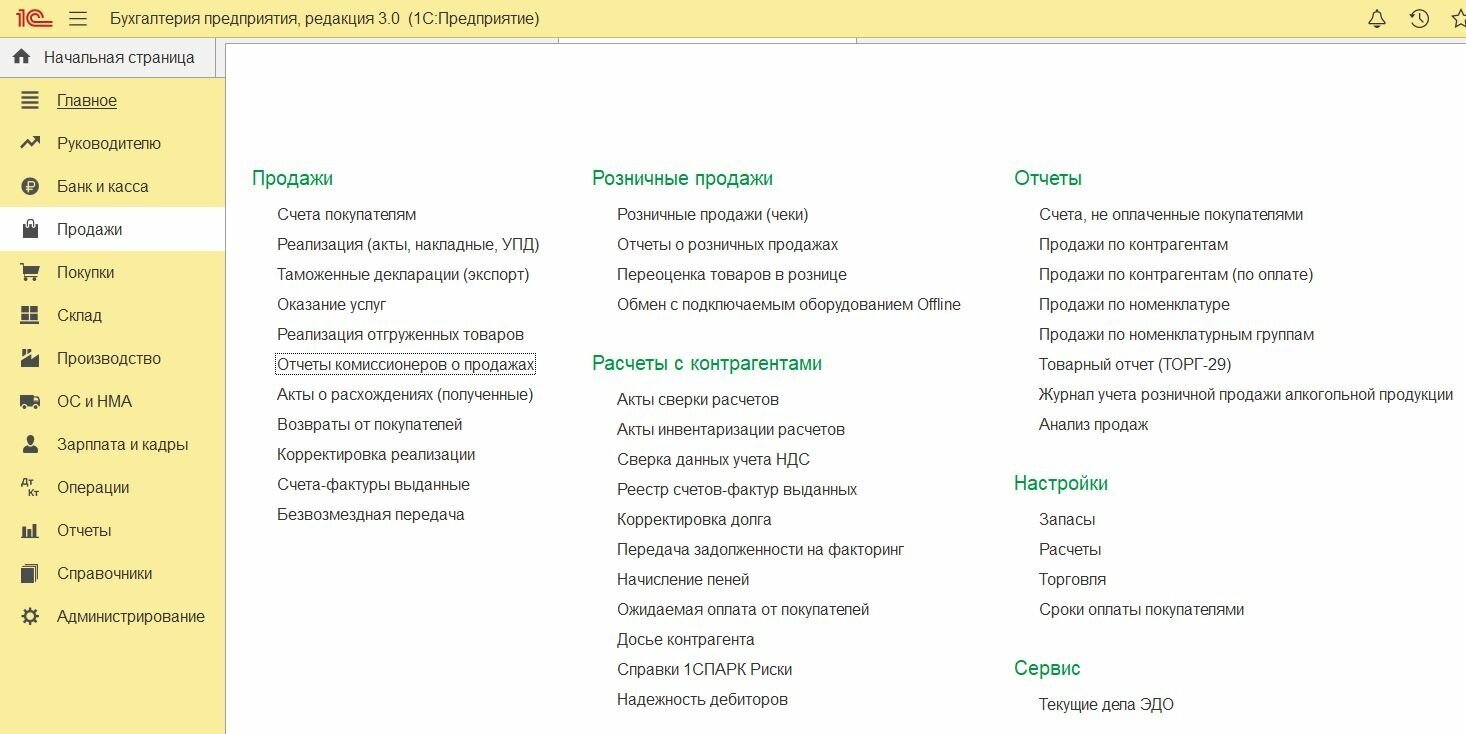Open Товарный отчет (ТОРГ-29)
The image size is (1466, 734).
click(x=1135, y=364)
